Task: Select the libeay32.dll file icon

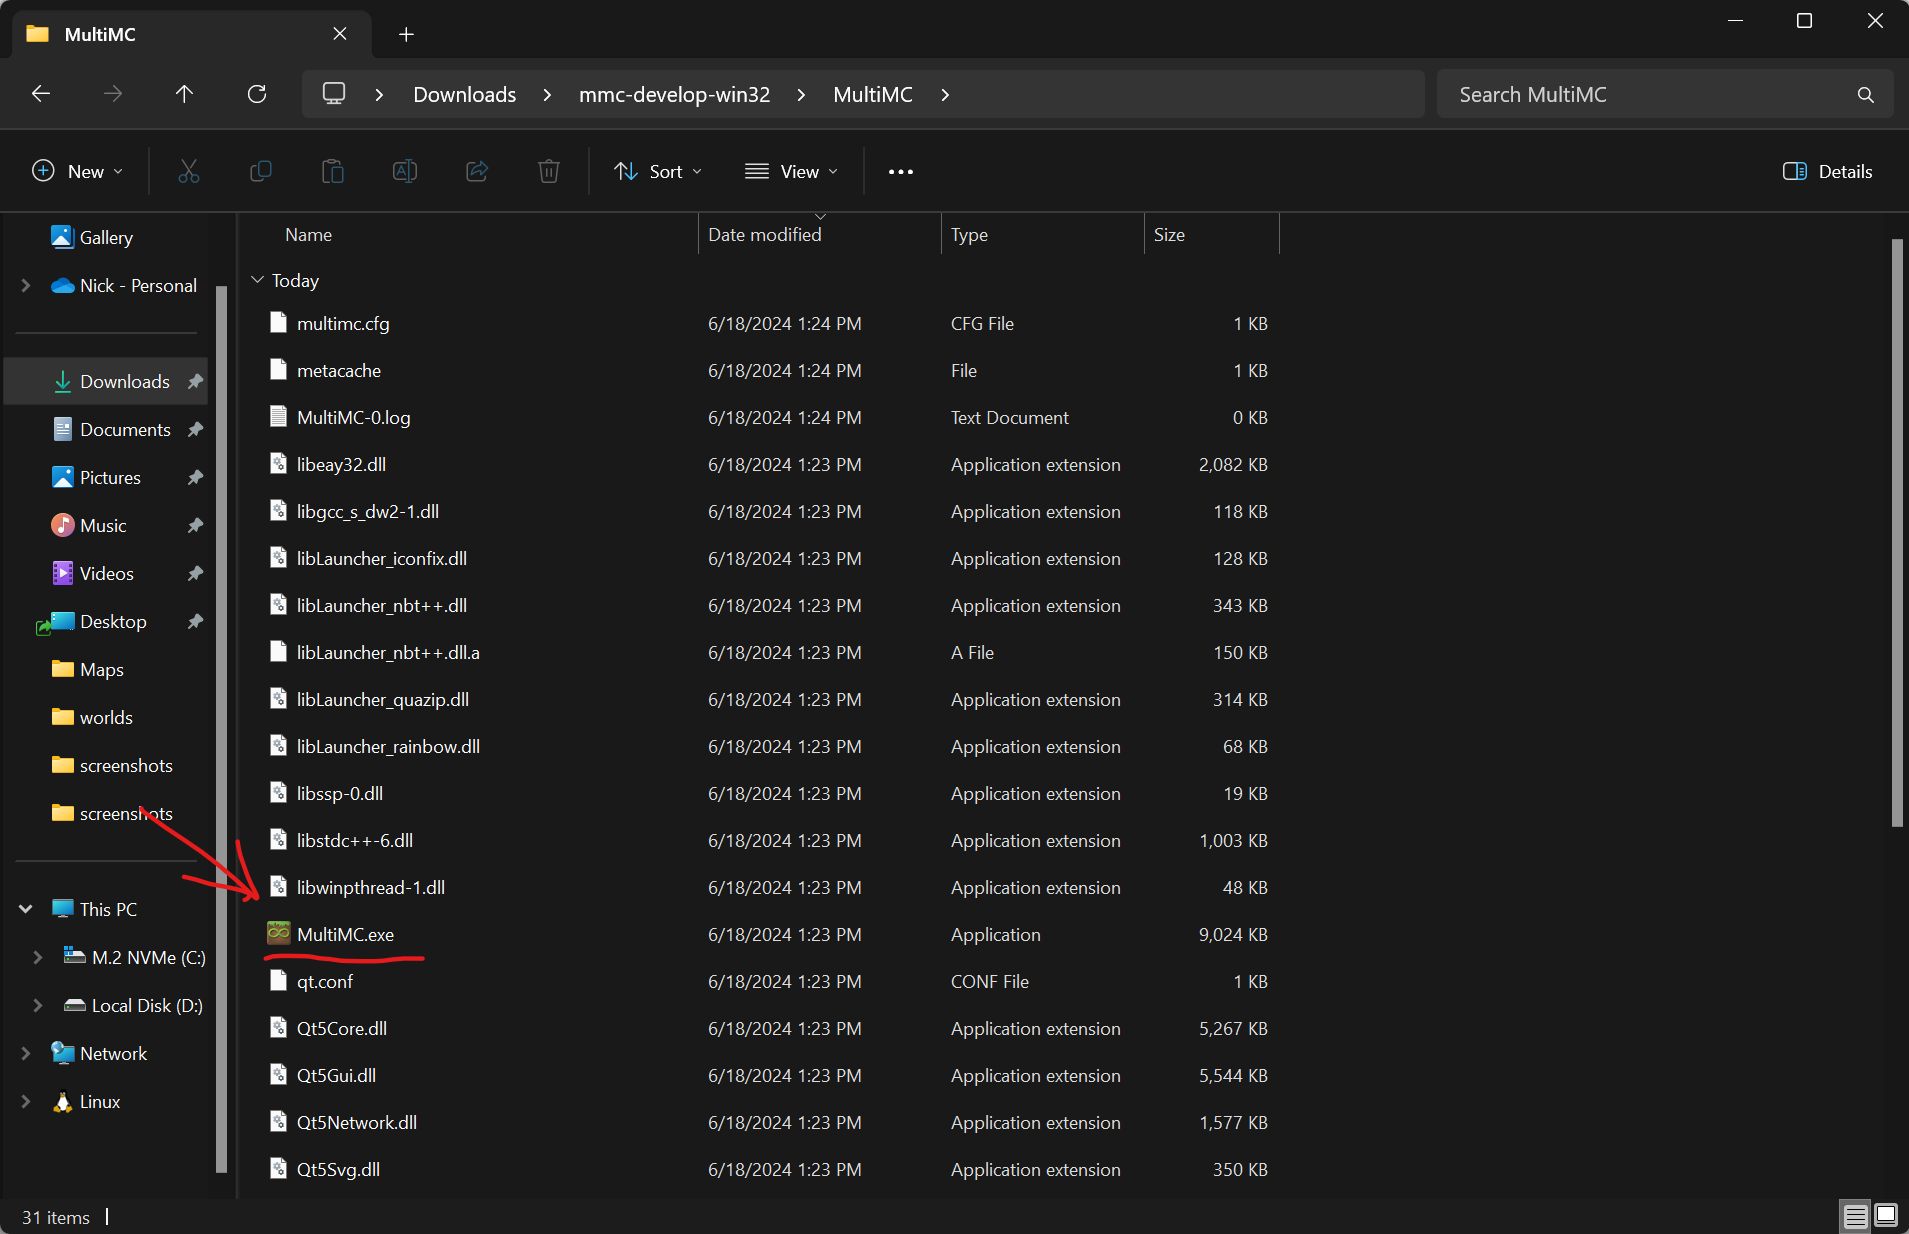Action: [x=279, y=464]
